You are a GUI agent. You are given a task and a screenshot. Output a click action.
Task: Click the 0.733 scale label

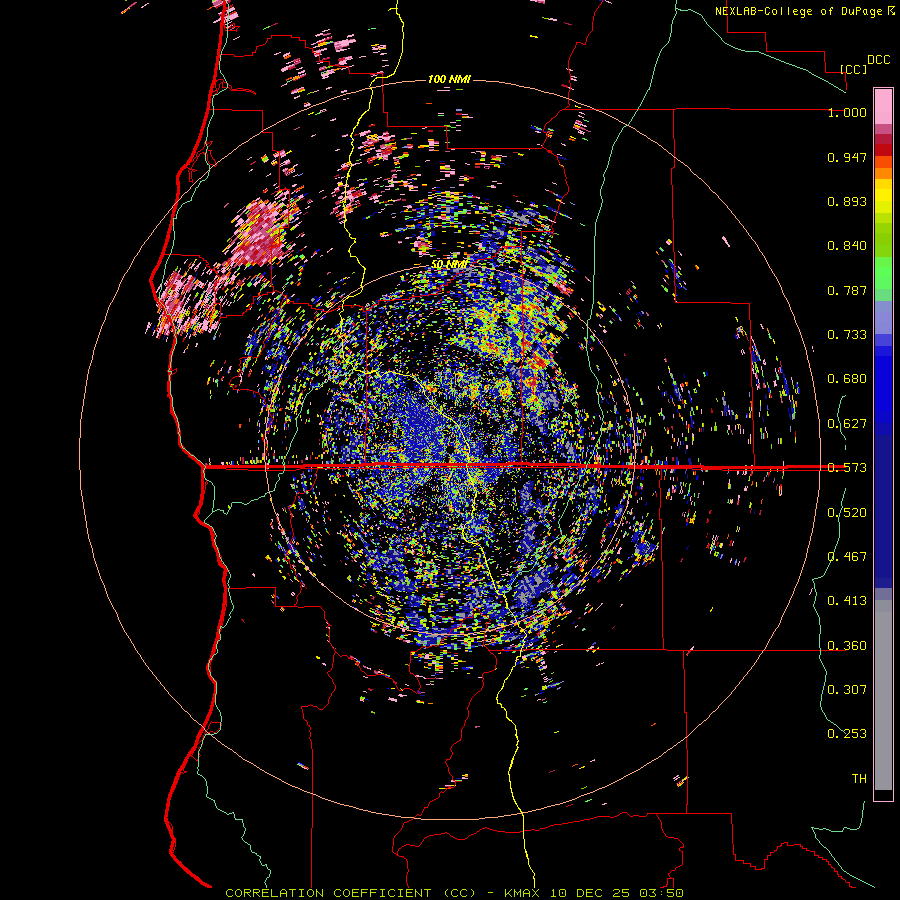pos(847,335)
